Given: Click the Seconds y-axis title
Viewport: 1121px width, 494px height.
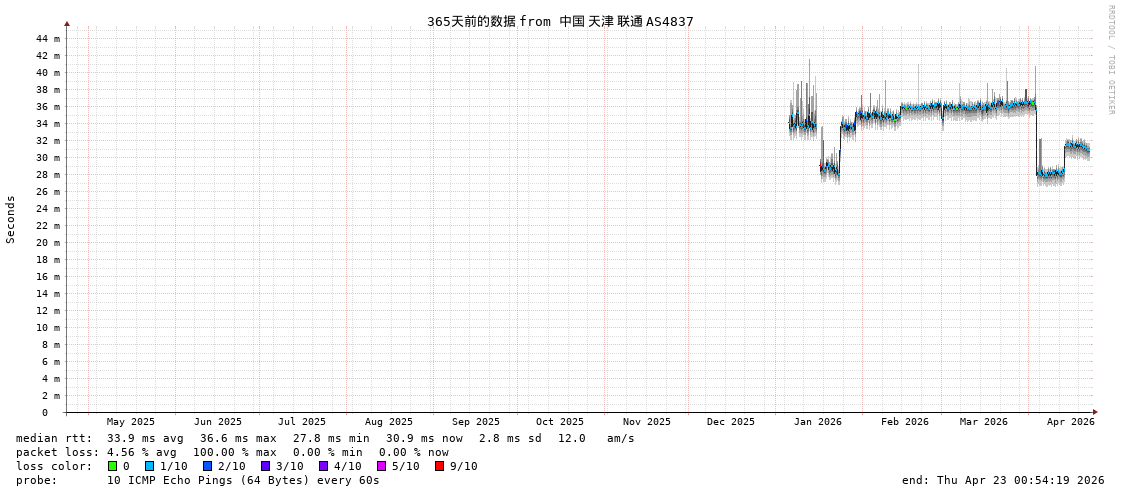Looking at the screenshot, I should click(x=11, y=219).
